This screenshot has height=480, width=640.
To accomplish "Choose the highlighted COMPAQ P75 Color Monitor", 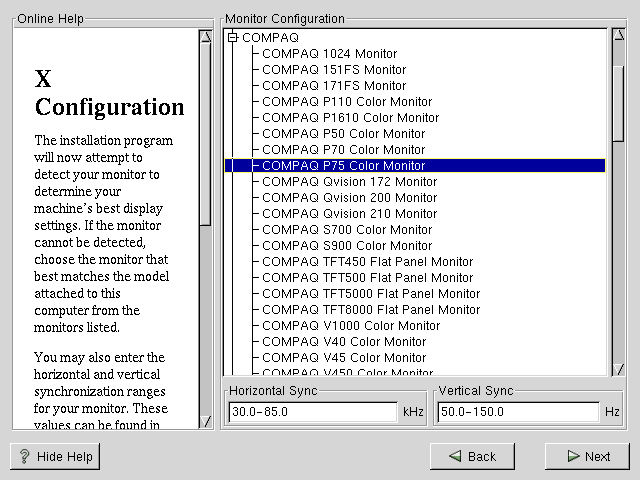I will click(343, 166).
